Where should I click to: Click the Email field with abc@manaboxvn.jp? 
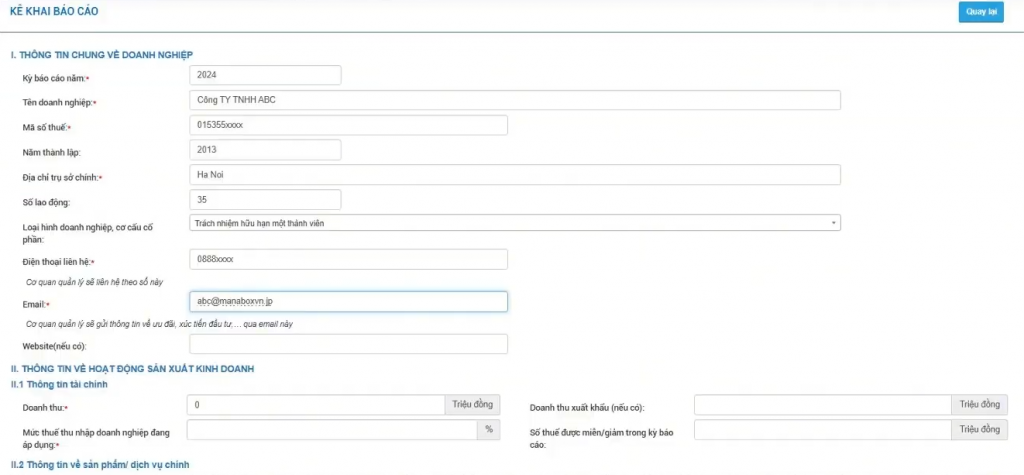348,301
